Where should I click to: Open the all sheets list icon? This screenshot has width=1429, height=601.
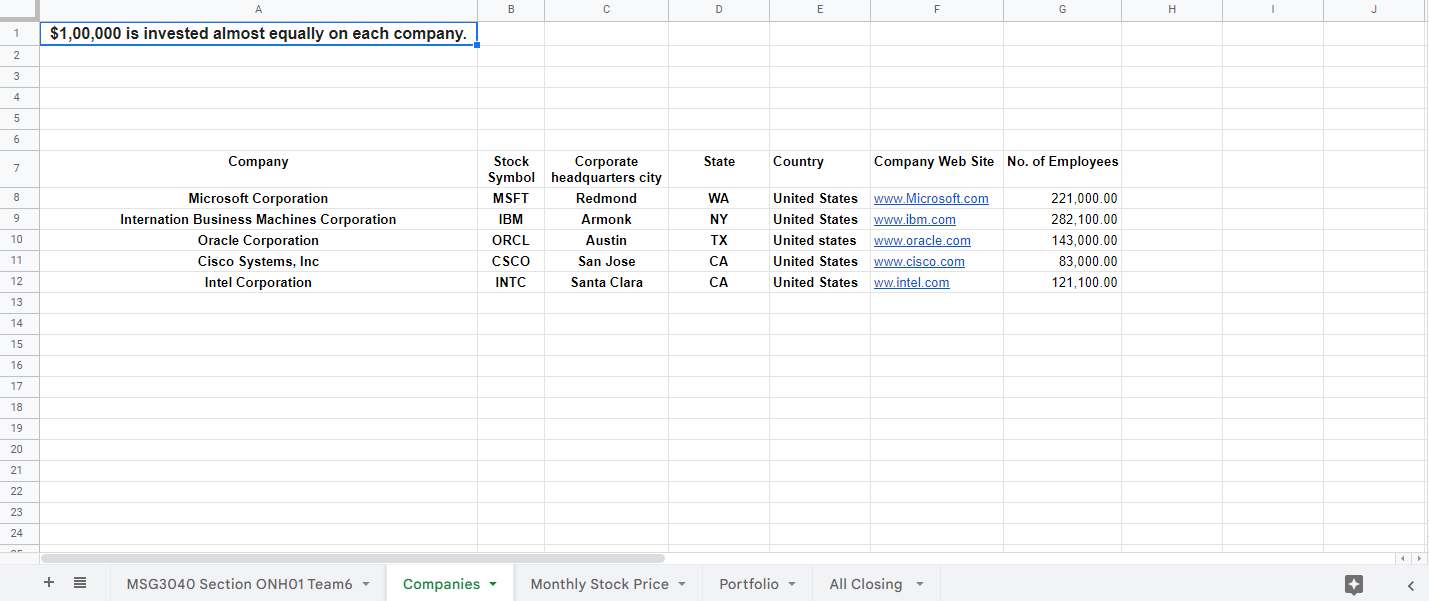tap(80, 583)
